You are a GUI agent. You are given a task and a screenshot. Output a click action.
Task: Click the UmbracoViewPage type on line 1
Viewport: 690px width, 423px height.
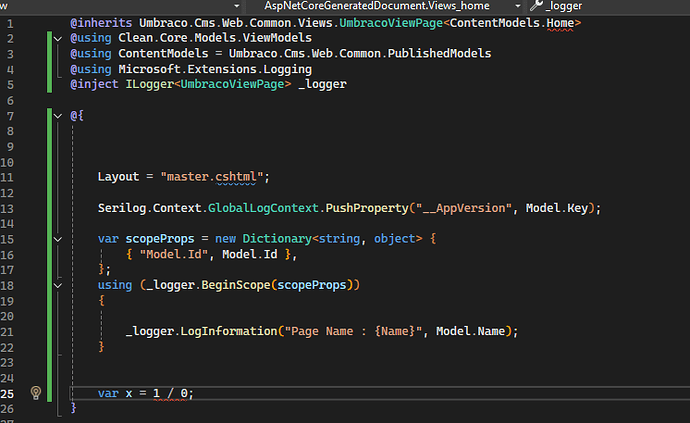[391, 23]
